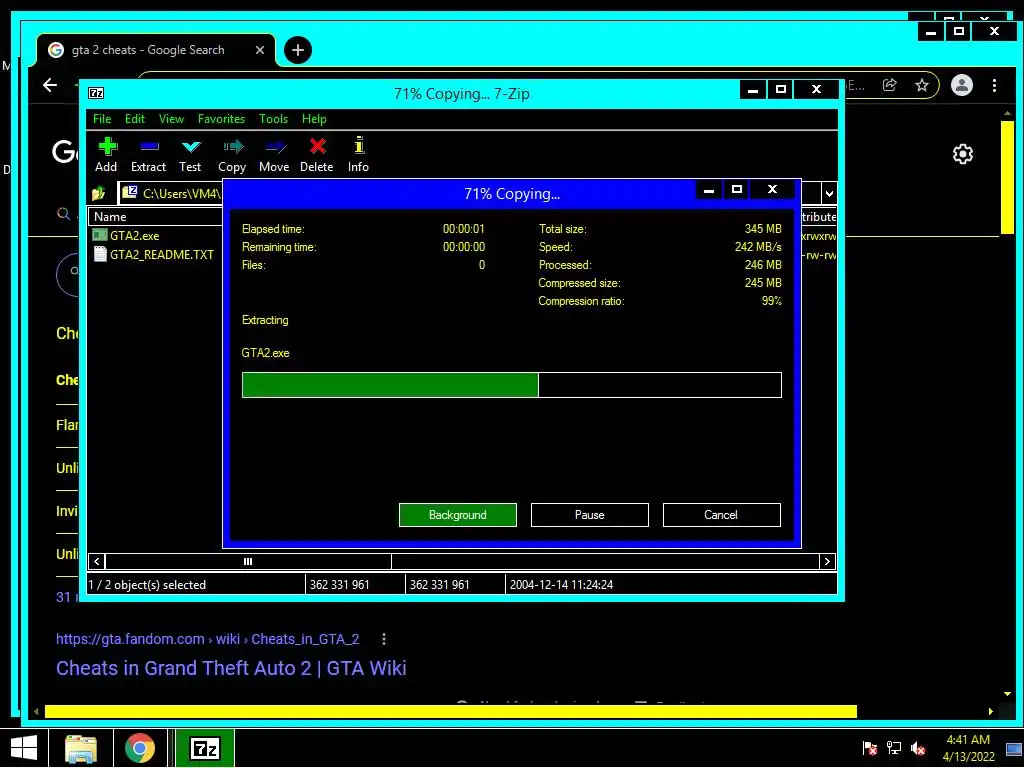Select GTA2.exe file in the list

[x=135, y=236]
